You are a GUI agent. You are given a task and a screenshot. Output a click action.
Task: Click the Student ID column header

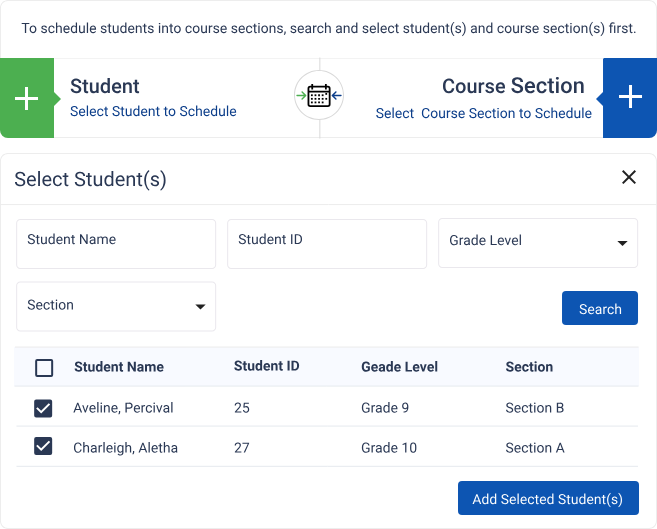click(x=266, y=366)
